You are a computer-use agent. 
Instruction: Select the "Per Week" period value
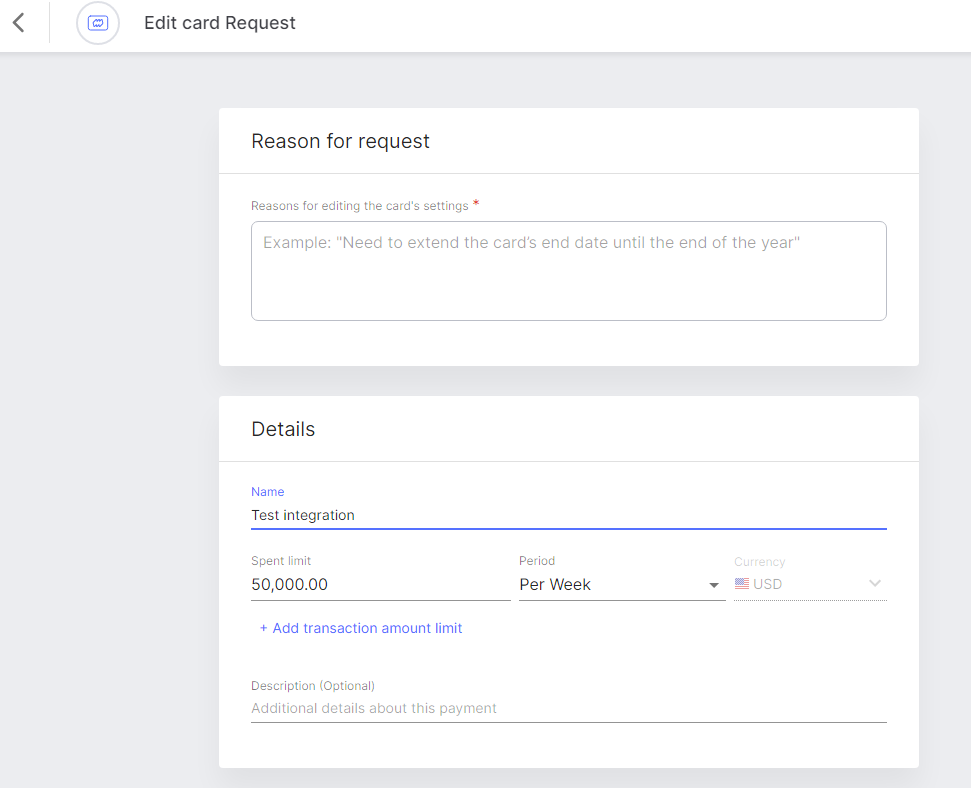tap(555, 584)
